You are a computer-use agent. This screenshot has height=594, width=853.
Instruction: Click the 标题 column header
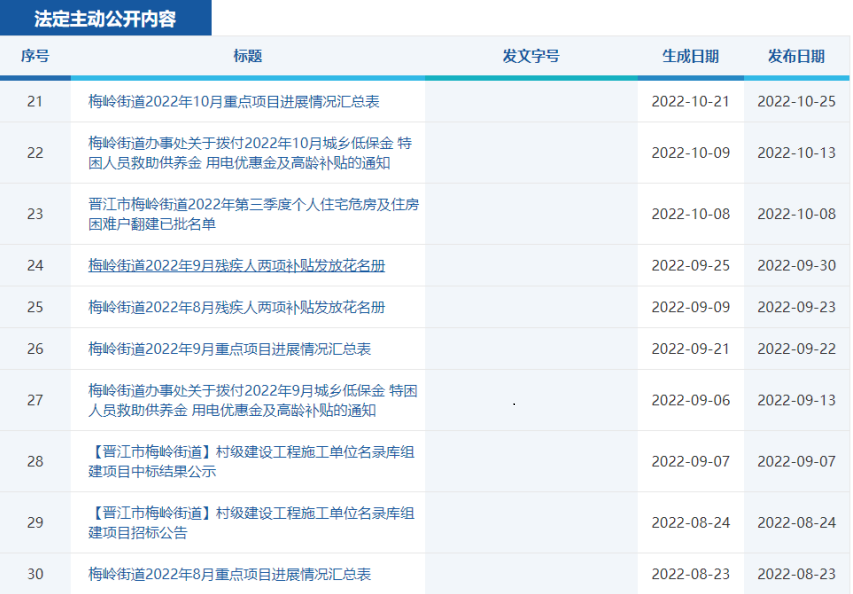[248, 57]
